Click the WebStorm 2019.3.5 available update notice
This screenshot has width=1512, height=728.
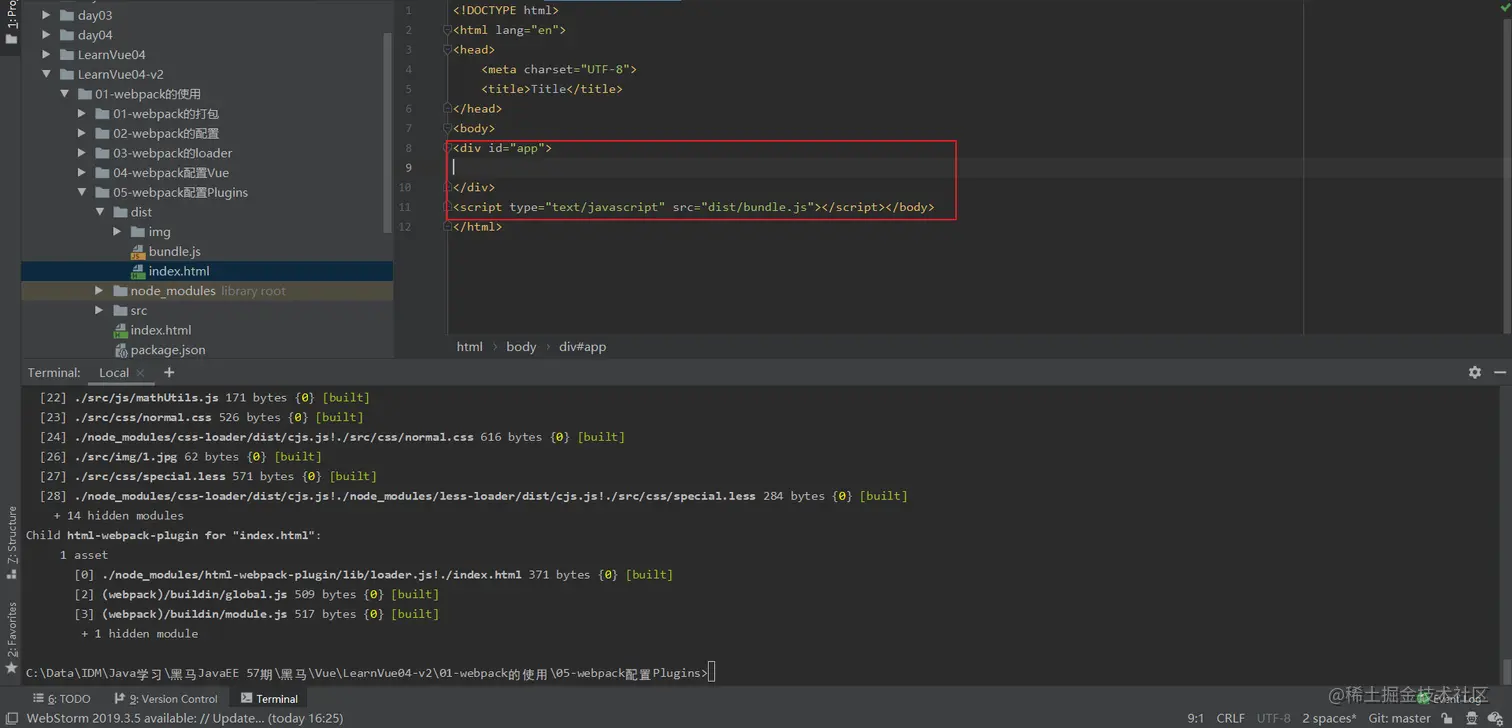[x=184, y=718]
